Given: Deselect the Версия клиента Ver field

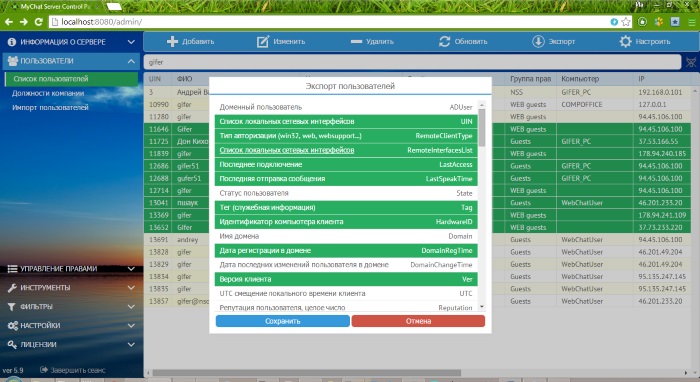Looking at the screenshot, I should pos(346,279).
